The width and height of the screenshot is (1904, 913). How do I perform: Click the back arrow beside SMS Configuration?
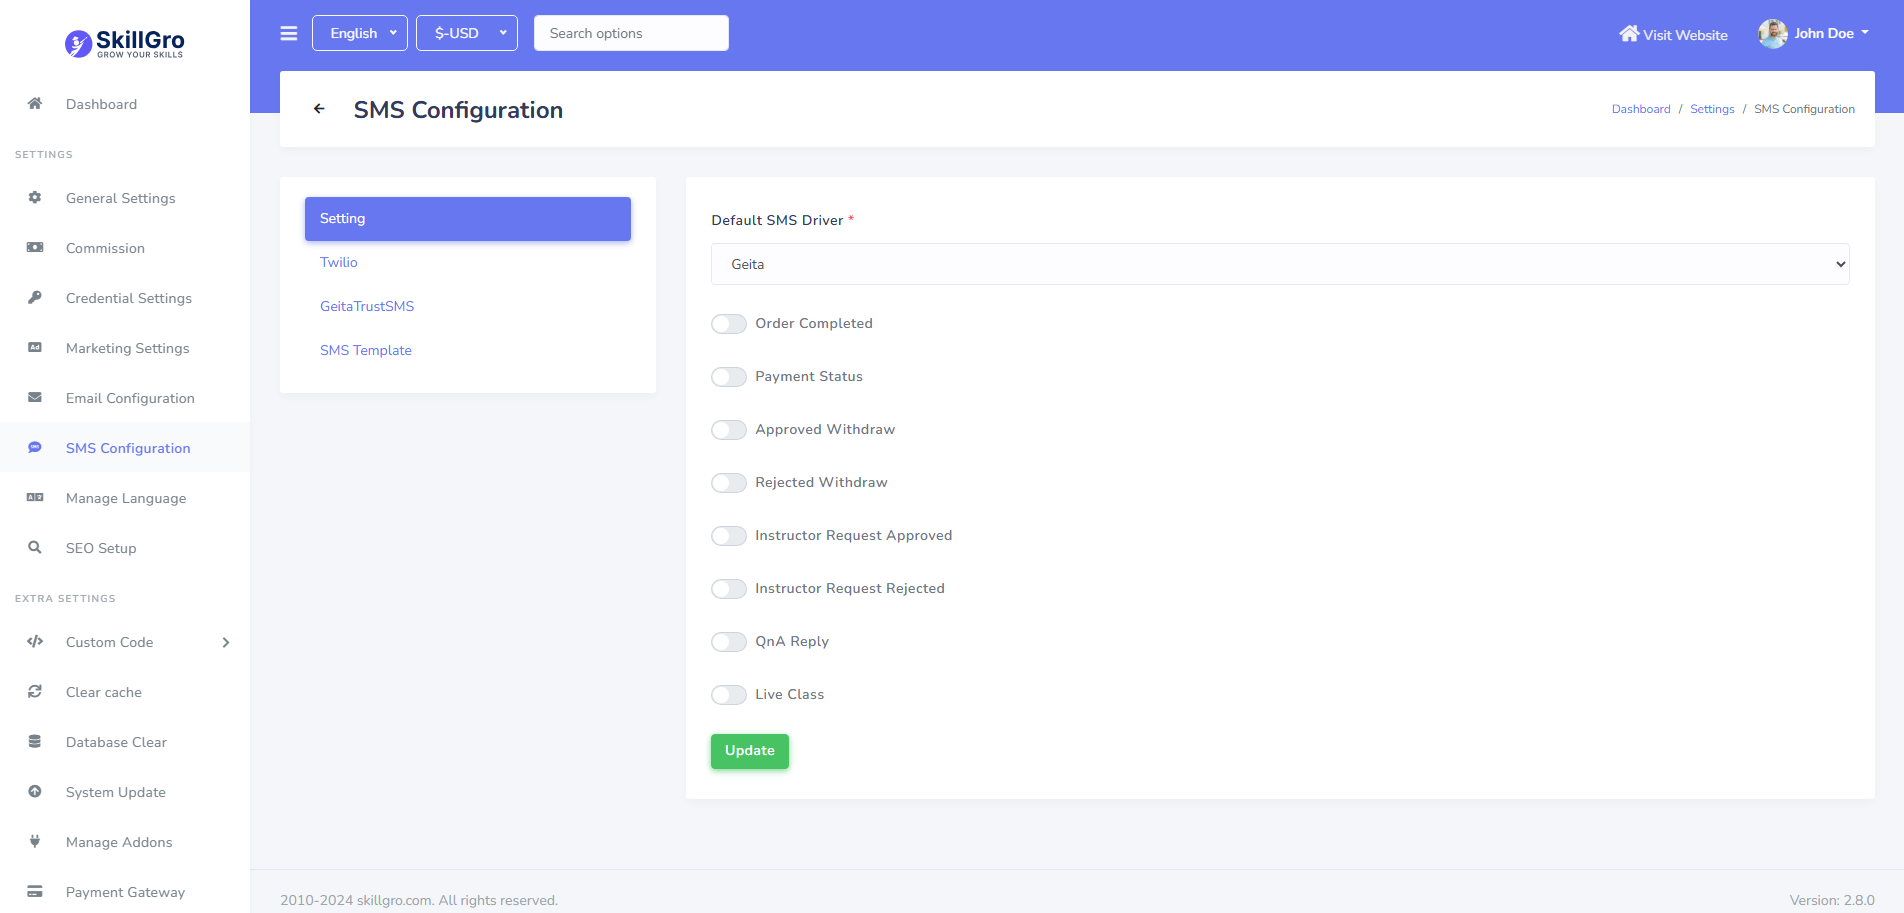[x=319, y=109]
